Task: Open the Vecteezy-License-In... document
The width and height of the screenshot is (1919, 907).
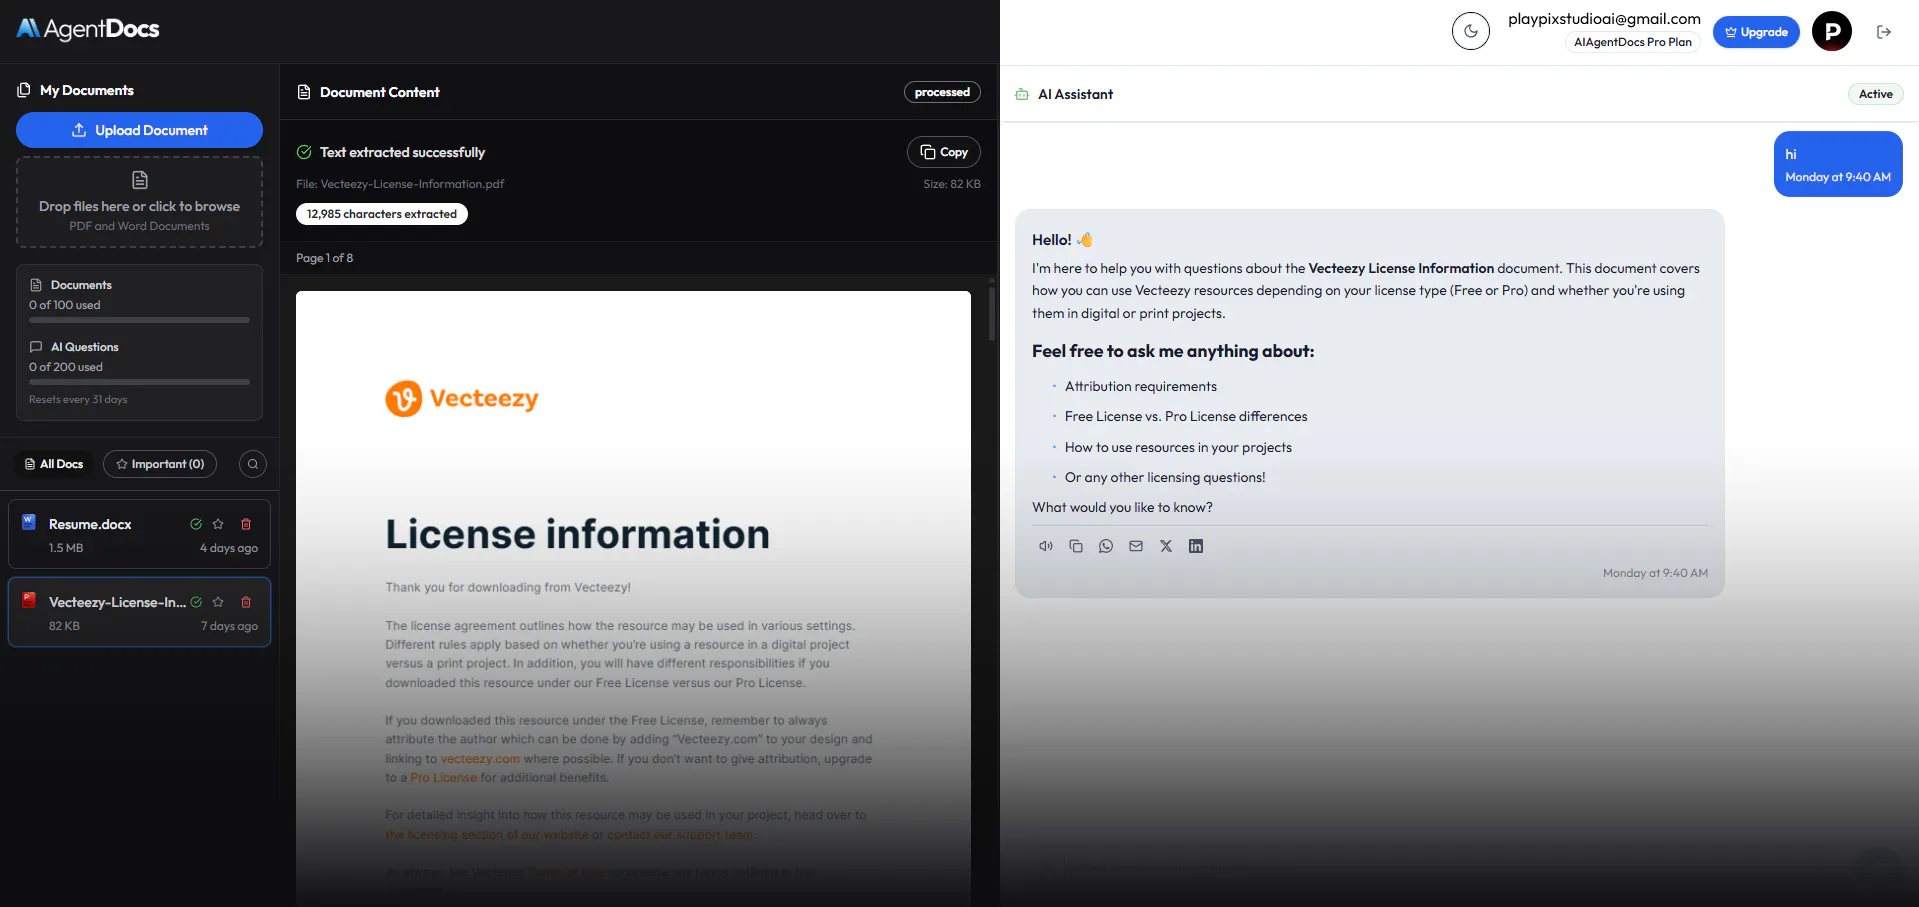Action: [139, 612]
